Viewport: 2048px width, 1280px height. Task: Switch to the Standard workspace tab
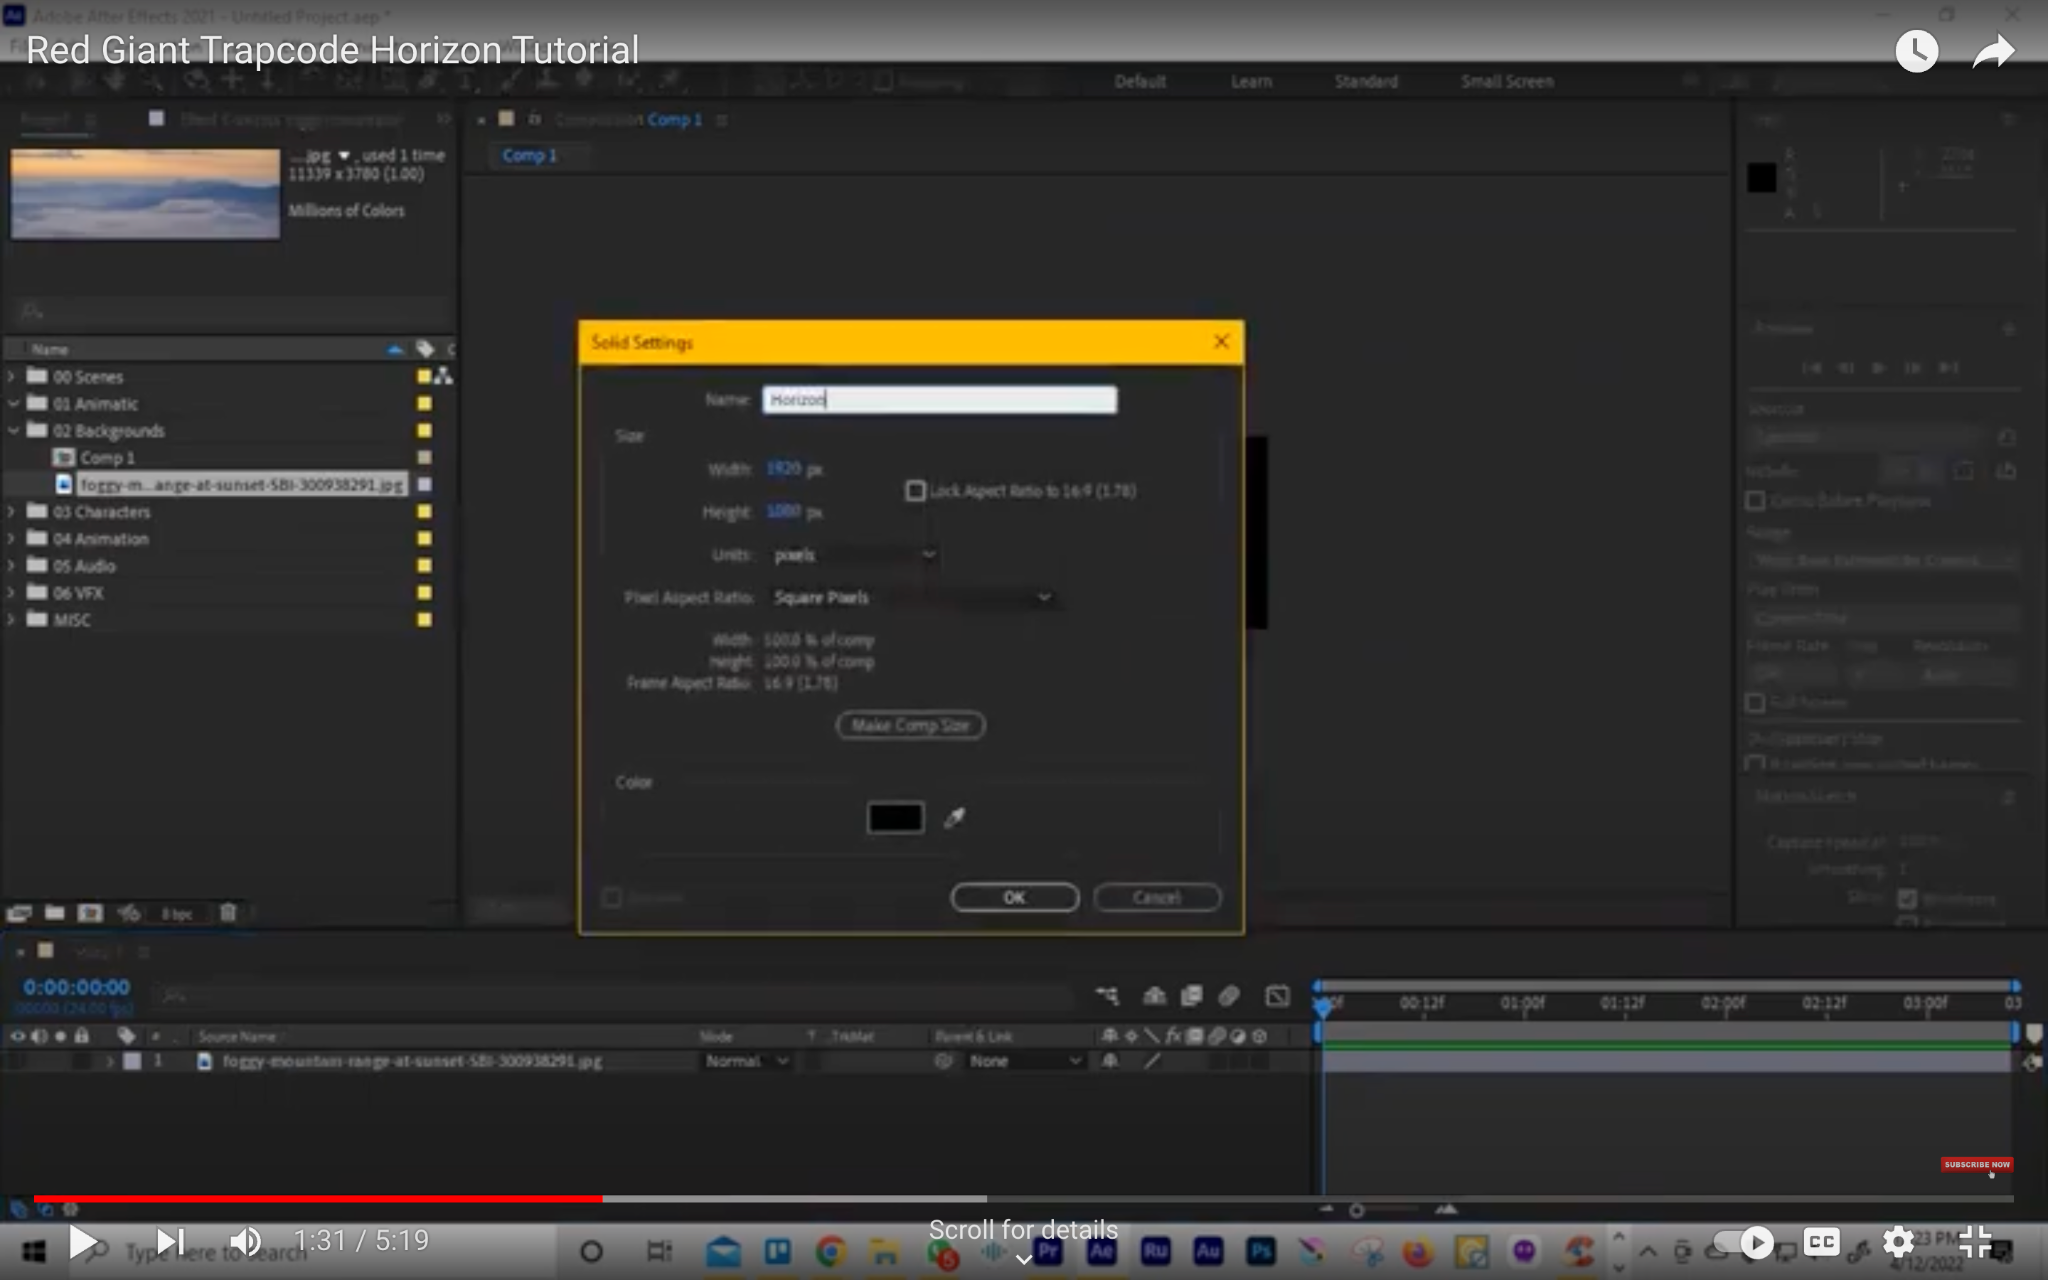pos(1366,82)
